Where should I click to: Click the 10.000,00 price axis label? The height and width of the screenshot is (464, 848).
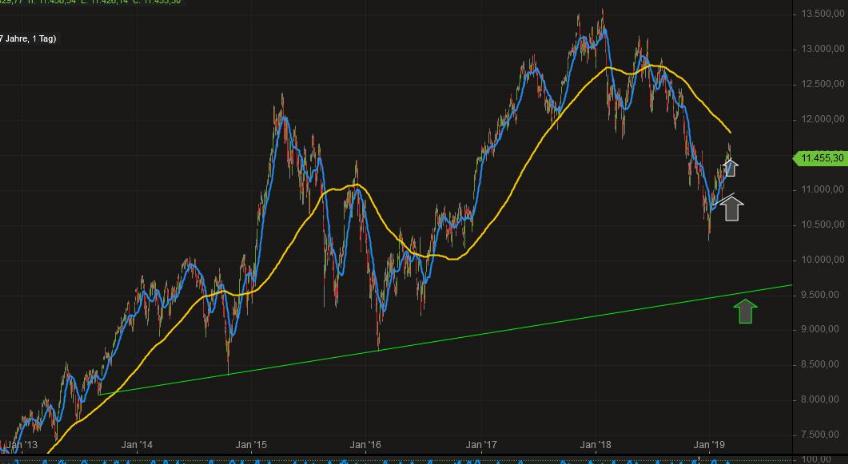823,260
